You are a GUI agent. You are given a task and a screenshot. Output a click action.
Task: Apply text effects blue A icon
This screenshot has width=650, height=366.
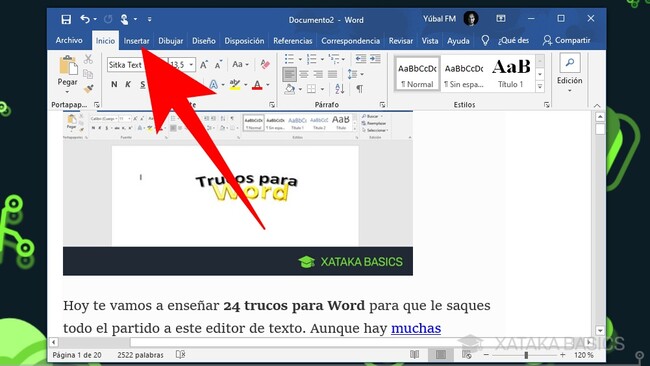(213, 85)
